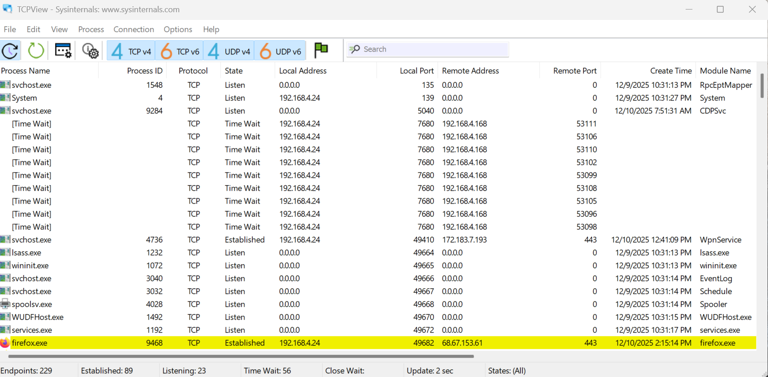Click the vertical scrollbar thumb
The image size is (768, 377).
tap(762, 86)
